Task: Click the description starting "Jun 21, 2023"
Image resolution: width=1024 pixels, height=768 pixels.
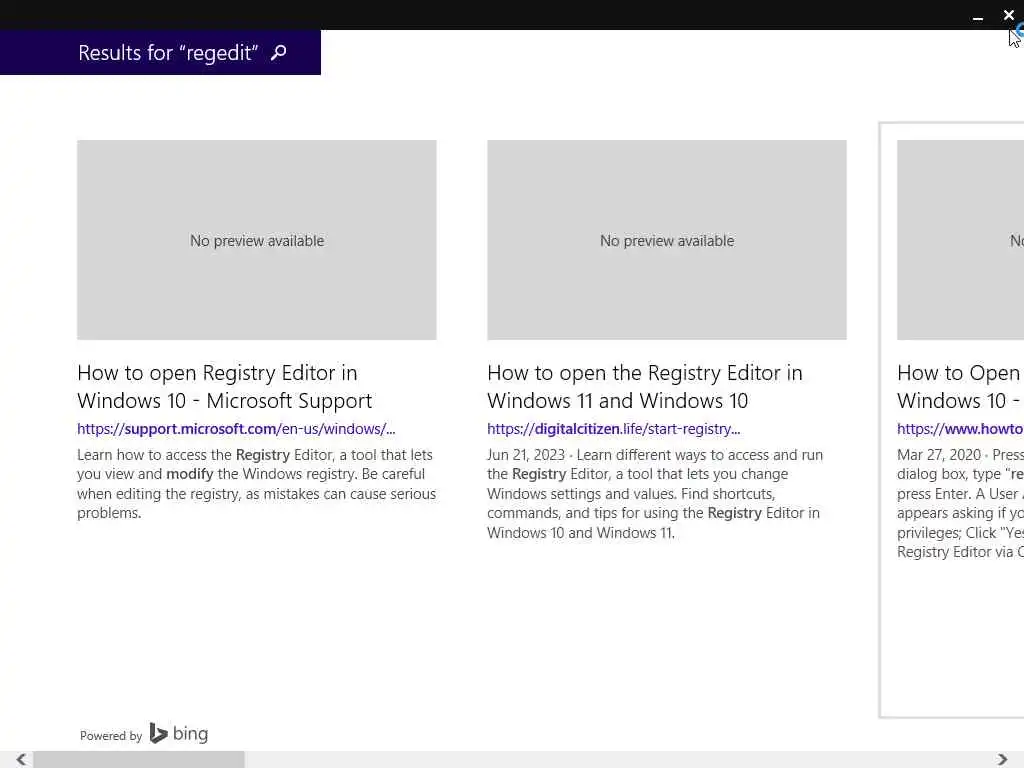Action: pyautogui.click(x=655, y=494)
